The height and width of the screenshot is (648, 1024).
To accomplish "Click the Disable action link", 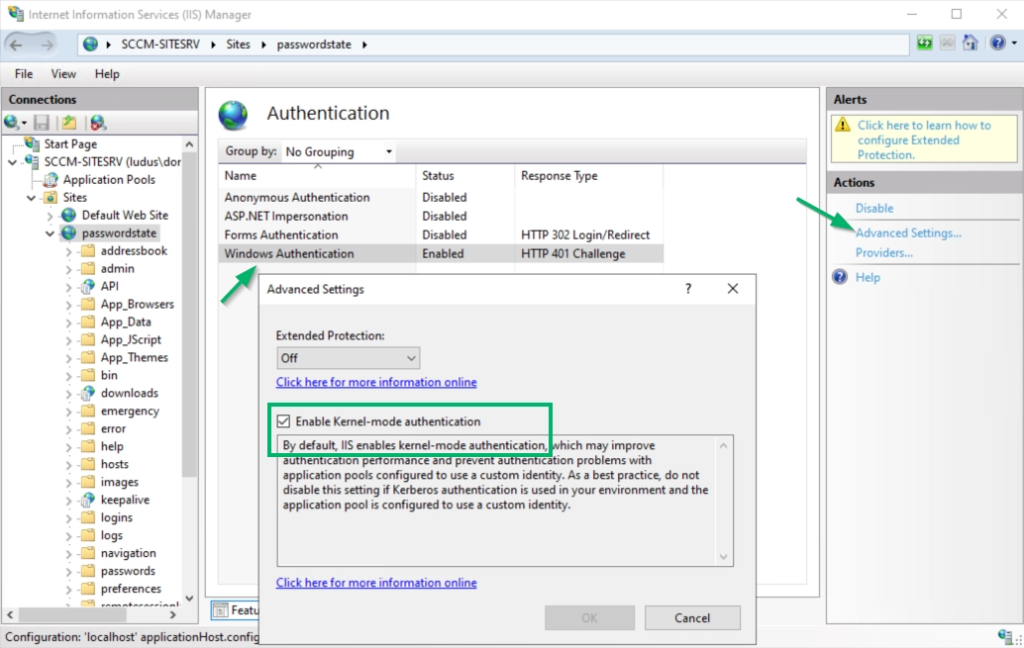I will click(874, 208).
